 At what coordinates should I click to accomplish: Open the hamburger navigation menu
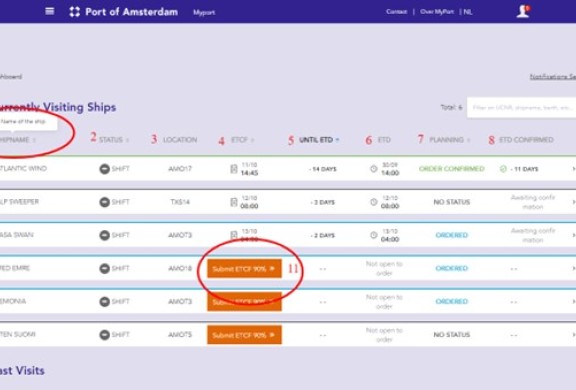point(50,11)
